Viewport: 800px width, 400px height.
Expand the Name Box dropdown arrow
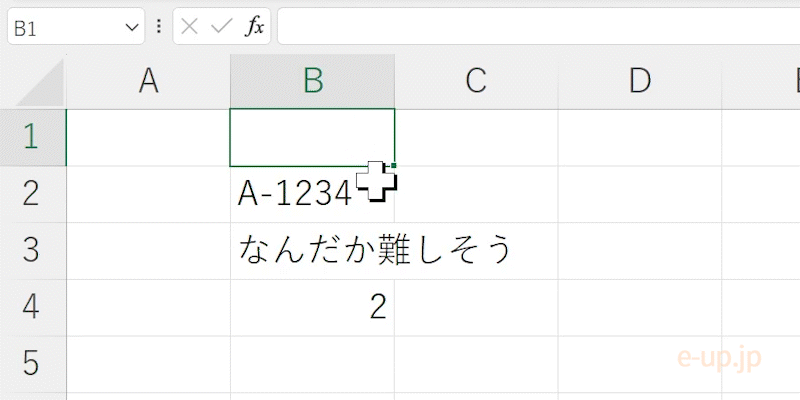(132, 27)
